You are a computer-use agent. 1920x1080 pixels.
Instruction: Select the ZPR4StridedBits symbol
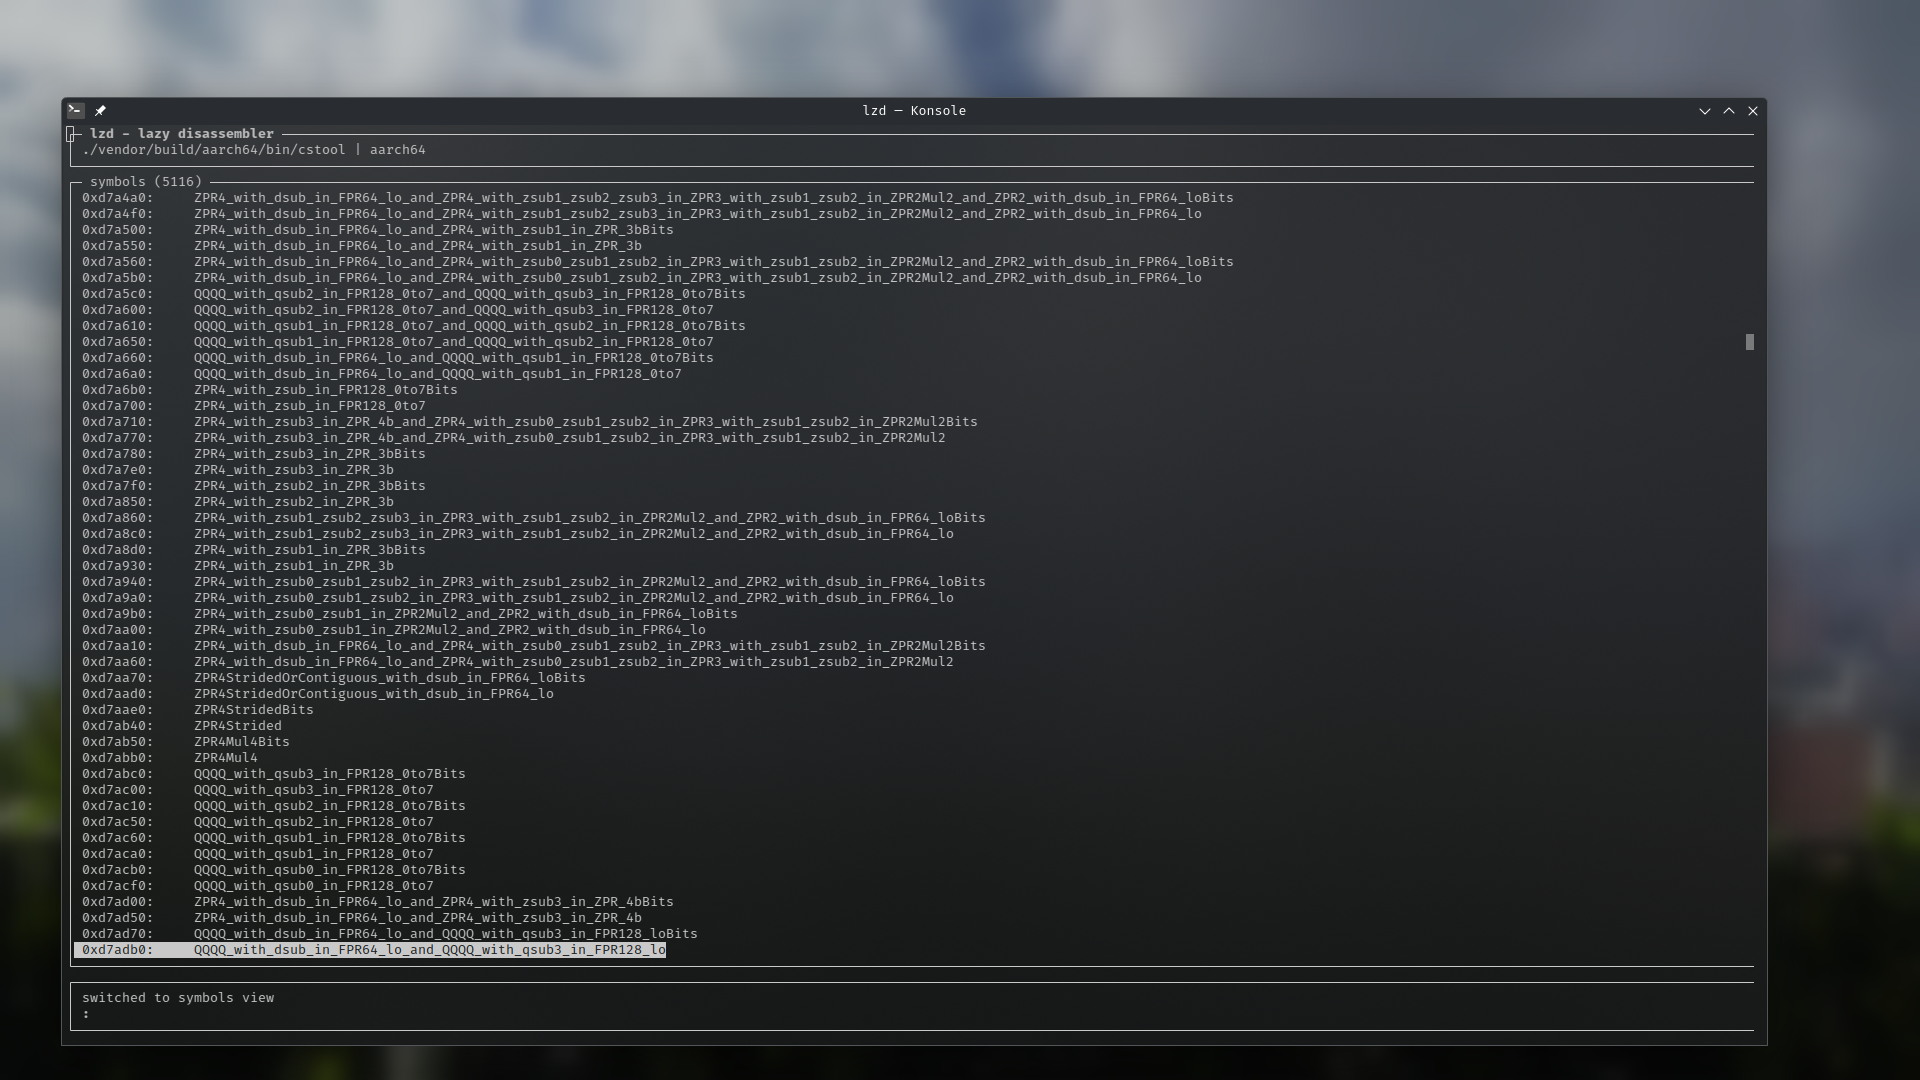[253, 710]
